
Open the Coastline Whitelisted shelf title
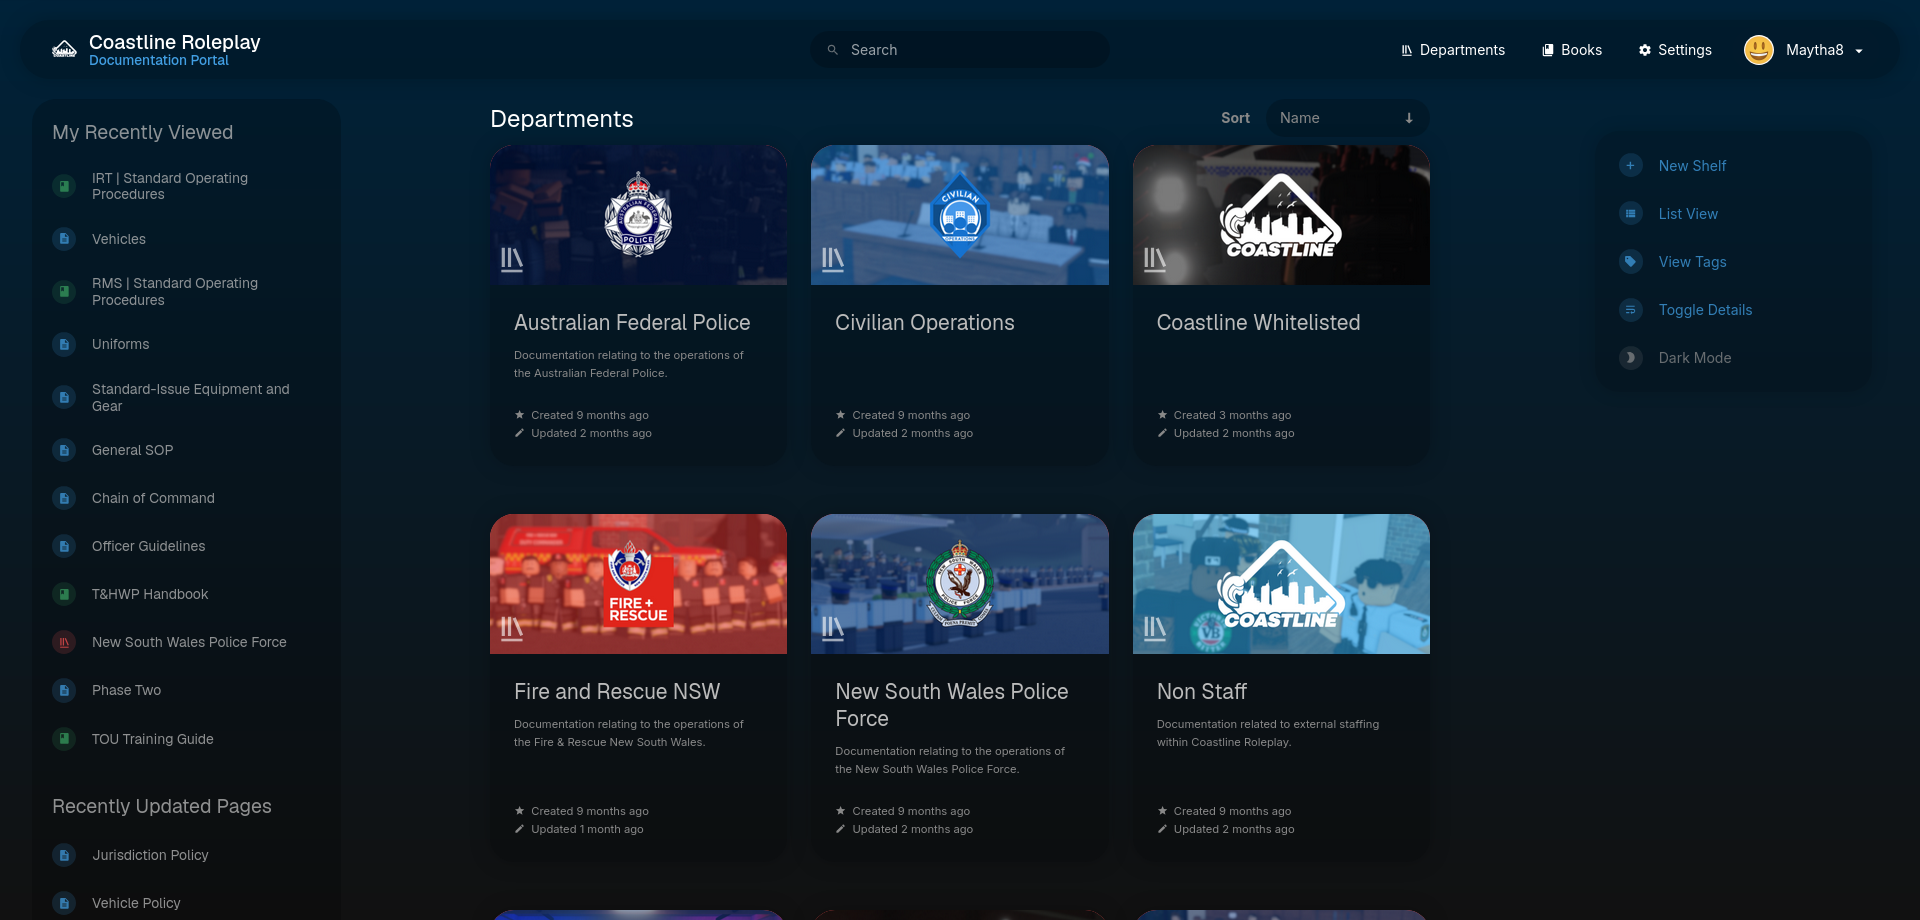click(1258, 323)
